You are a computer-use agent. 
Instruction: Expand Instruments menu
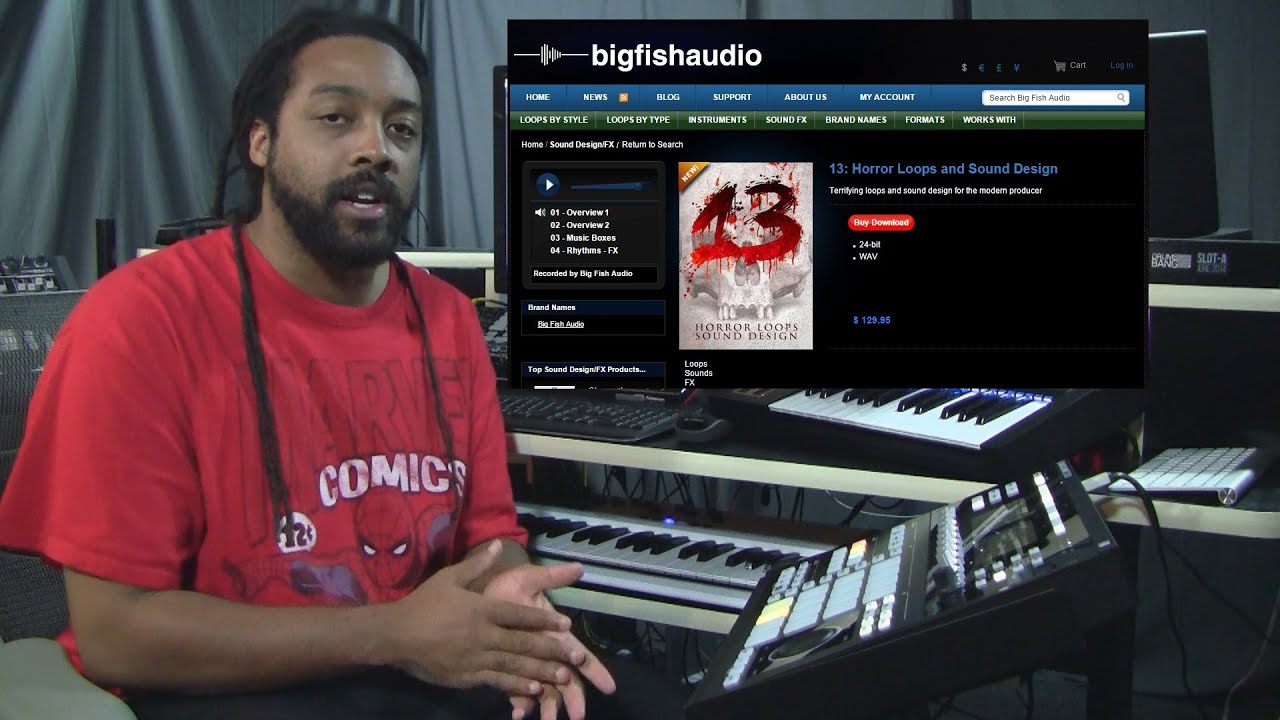tap(717, 120)
